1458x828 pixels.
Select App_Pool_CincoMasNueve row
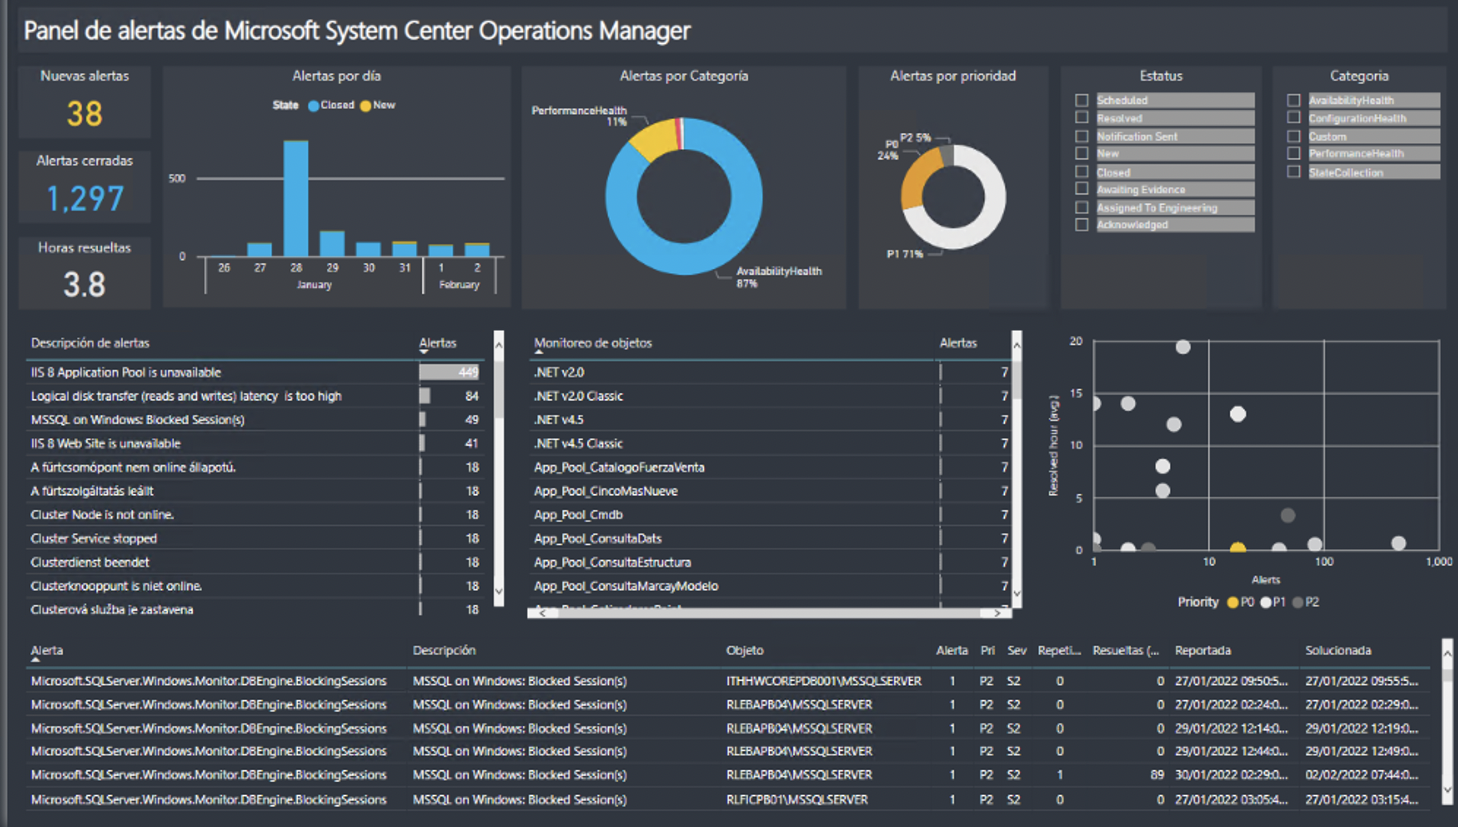point(770,491)
